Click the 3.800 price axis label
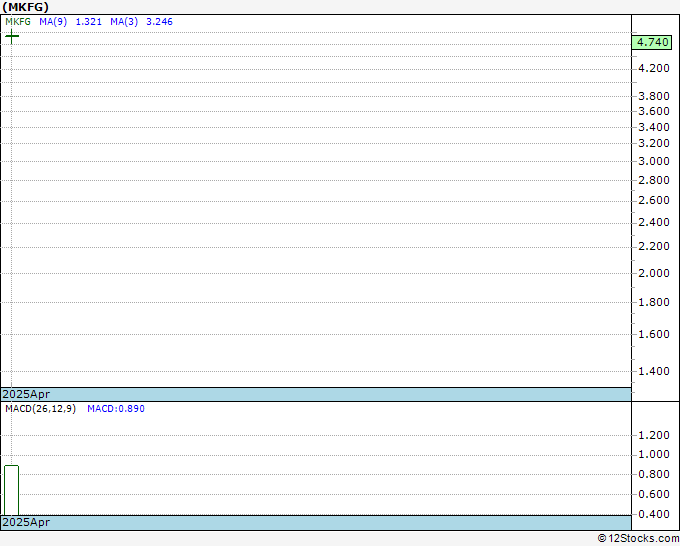The width and height of the screenshot is (680, 546). (654, 96)
